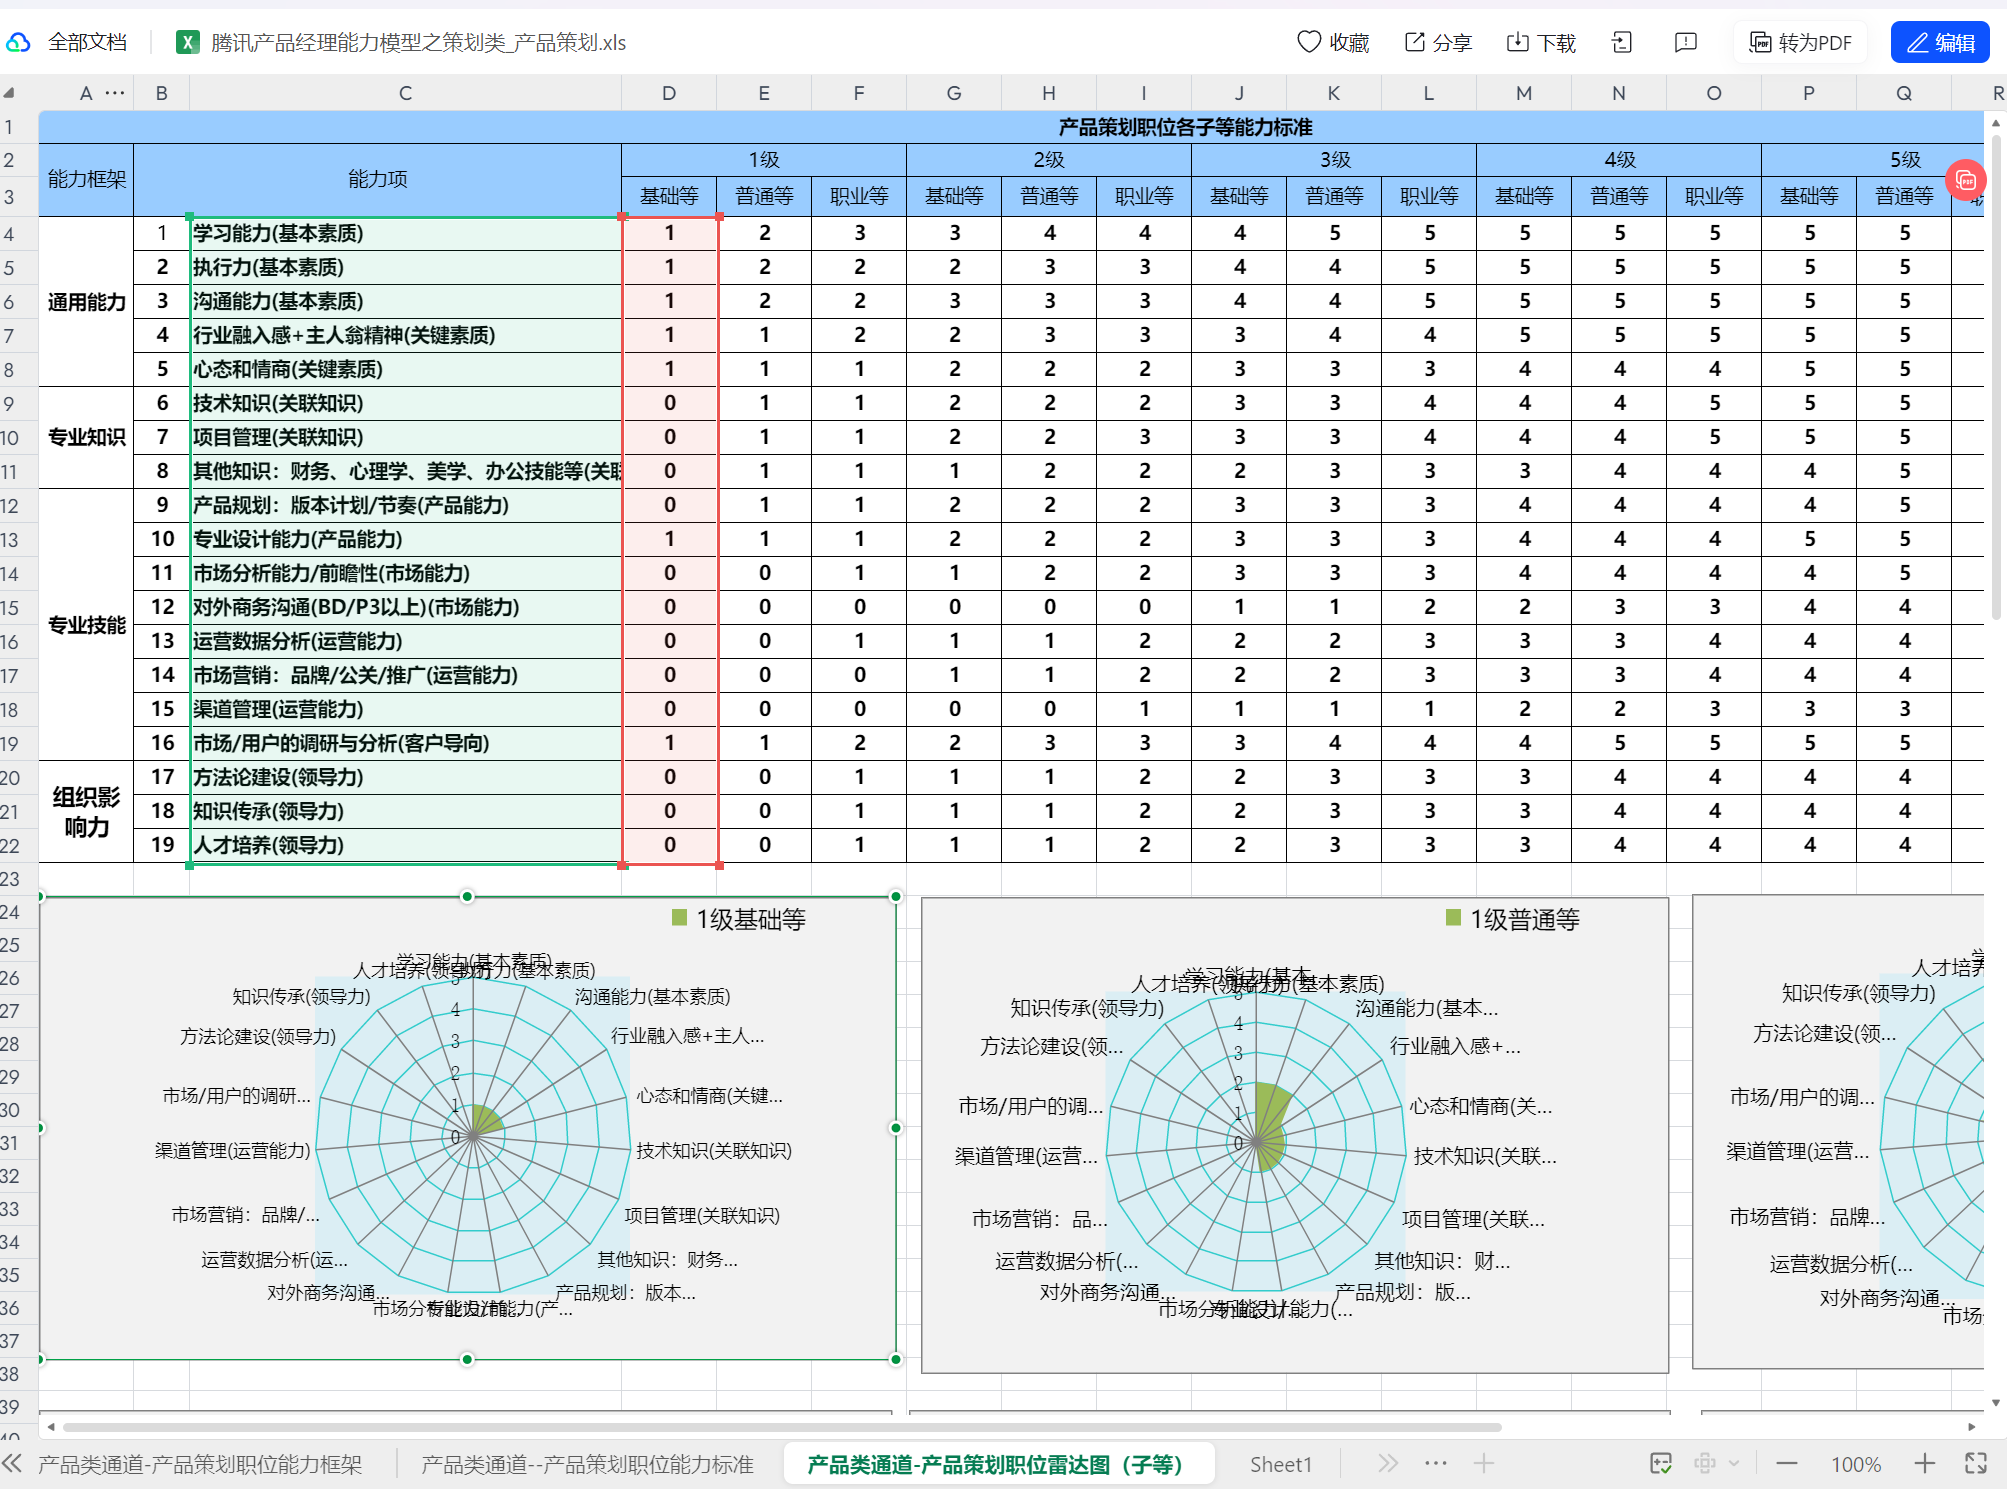Viewport: 2007px width, 1489px height.
Task: Click the focus view crosshair icon
Action: click(1705, 1464)
